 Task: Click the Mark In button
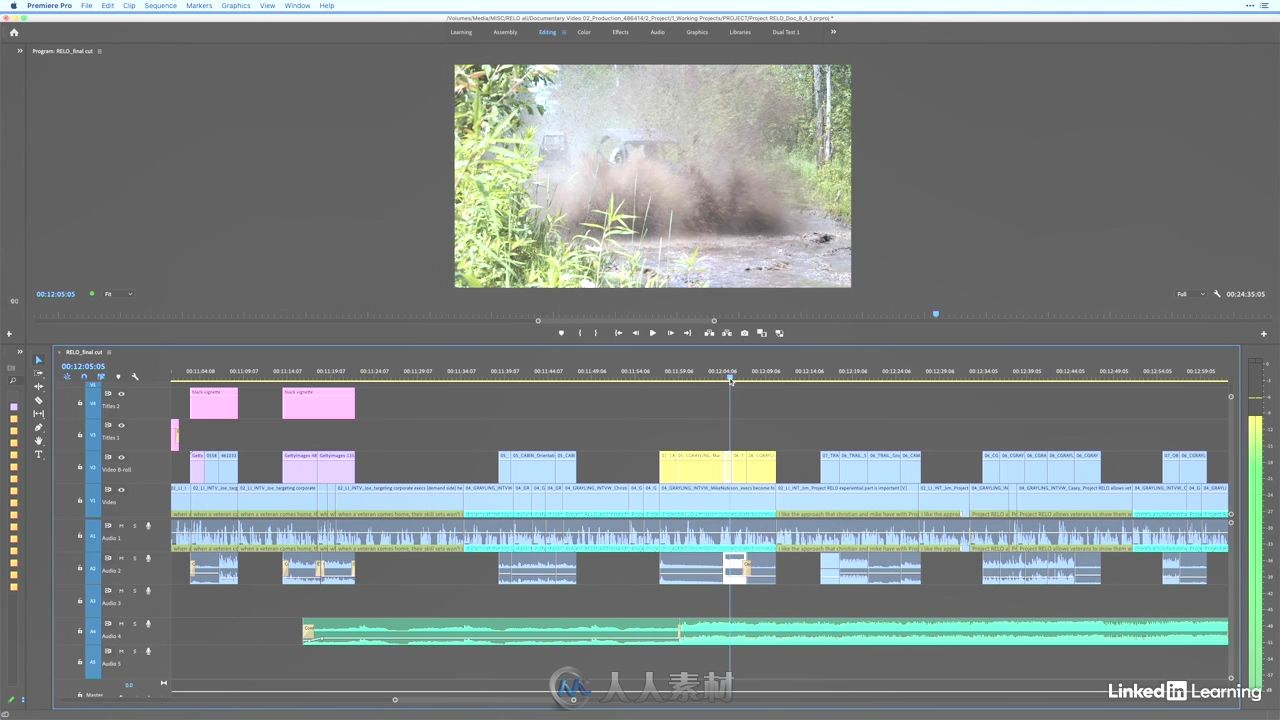pyautogui.click(x=579, y=333)
